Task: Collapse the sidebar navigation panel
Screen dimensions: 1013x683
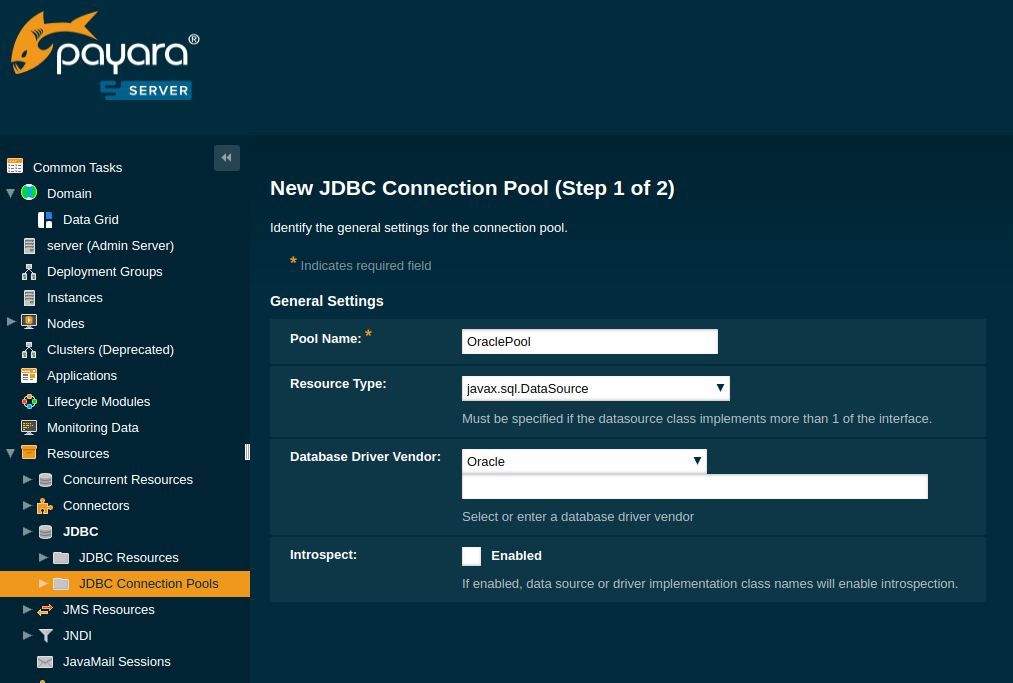Action: [227, 158]
